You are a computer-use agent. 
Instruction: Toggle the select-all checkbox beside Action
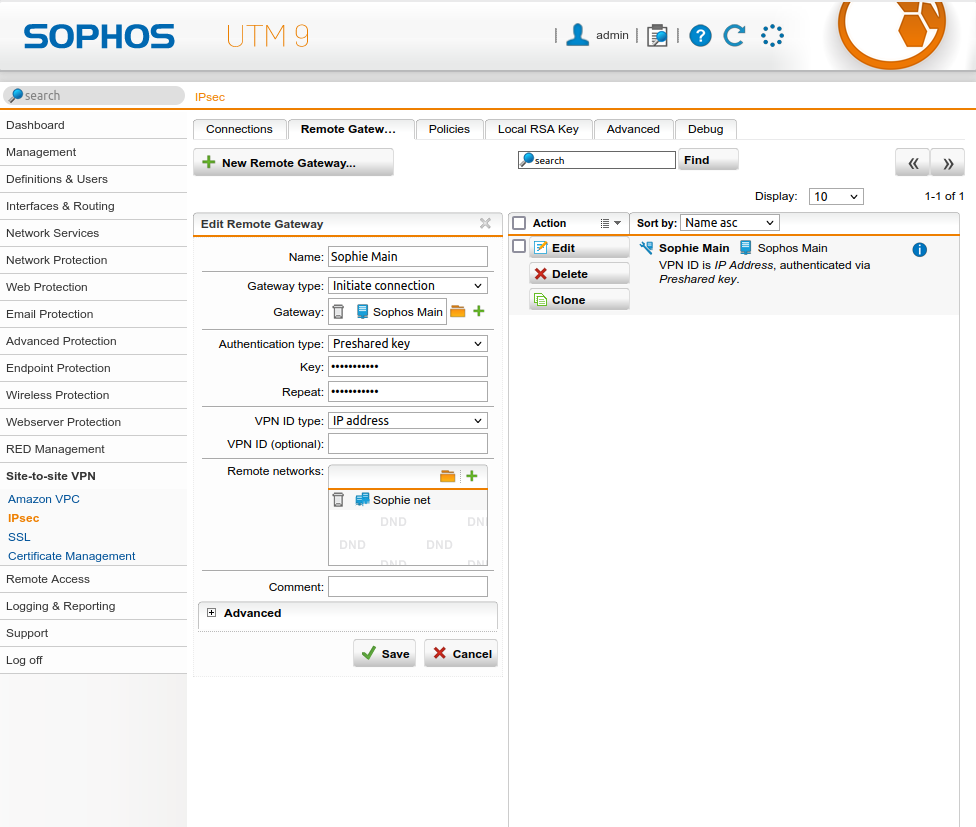519,223
